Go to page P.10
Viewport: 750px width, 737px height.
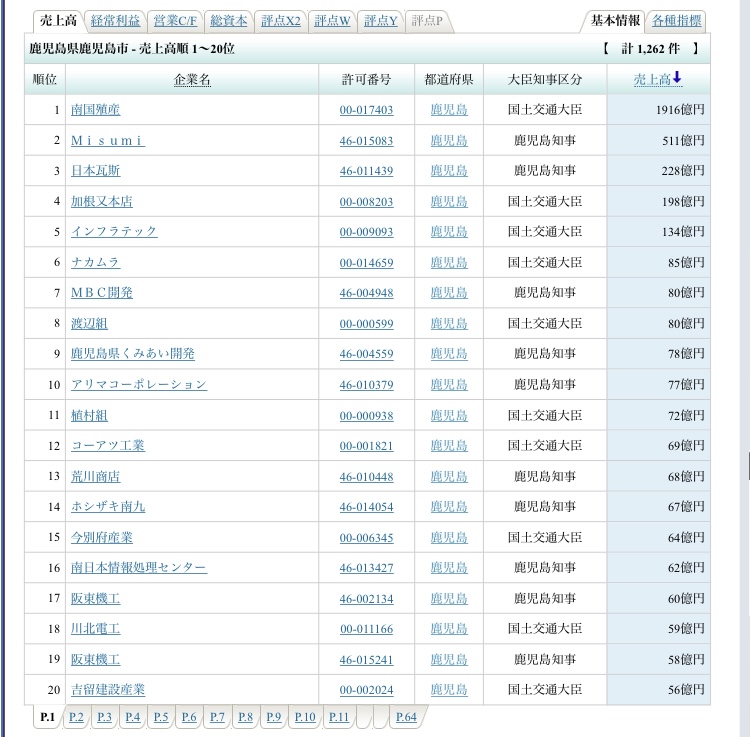point(305,717)
